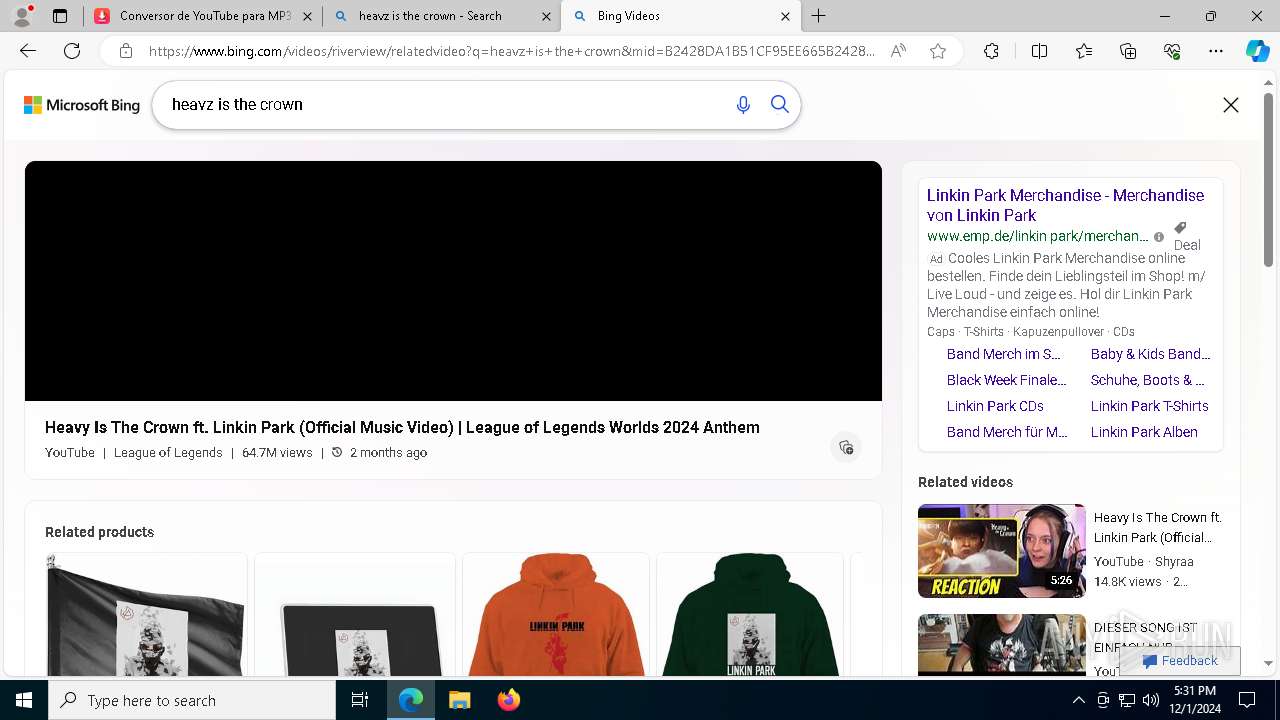Select the Bing Videos tab

(x=680, y=16)
